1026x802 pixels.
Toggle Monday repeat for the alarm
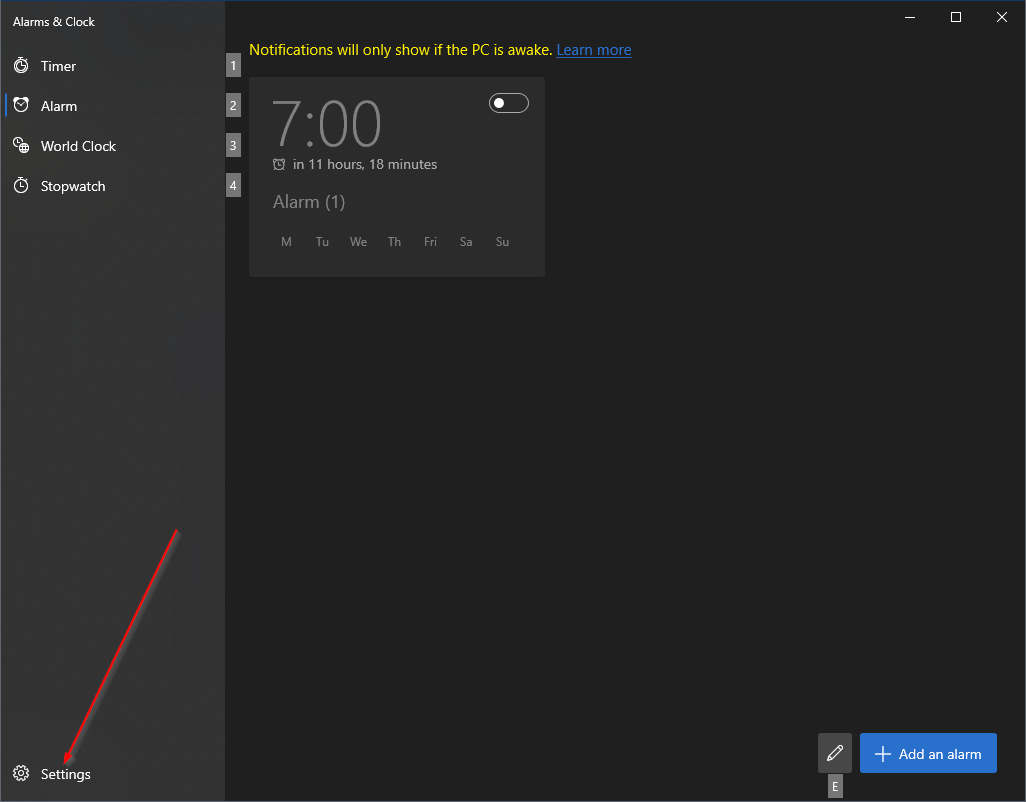(x=286, y=241)
